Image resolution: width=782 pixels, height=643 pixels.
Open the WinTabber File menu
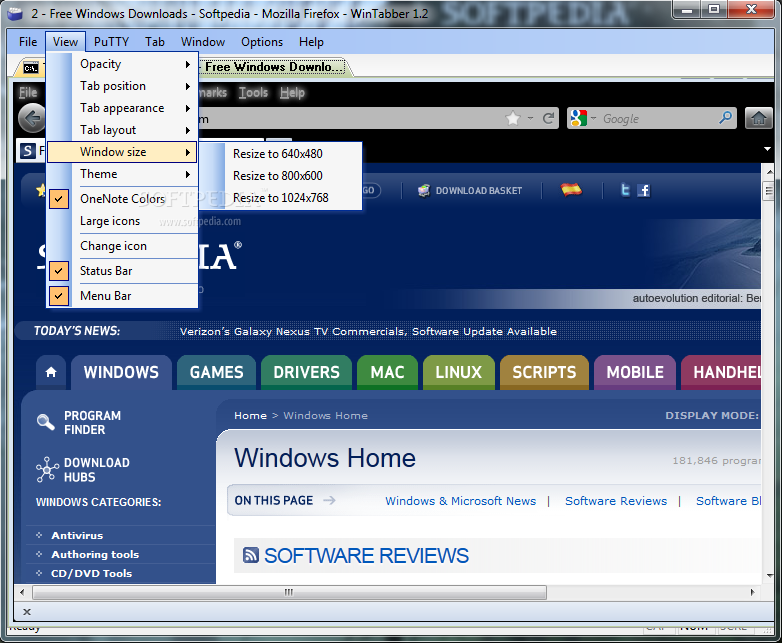28,42
